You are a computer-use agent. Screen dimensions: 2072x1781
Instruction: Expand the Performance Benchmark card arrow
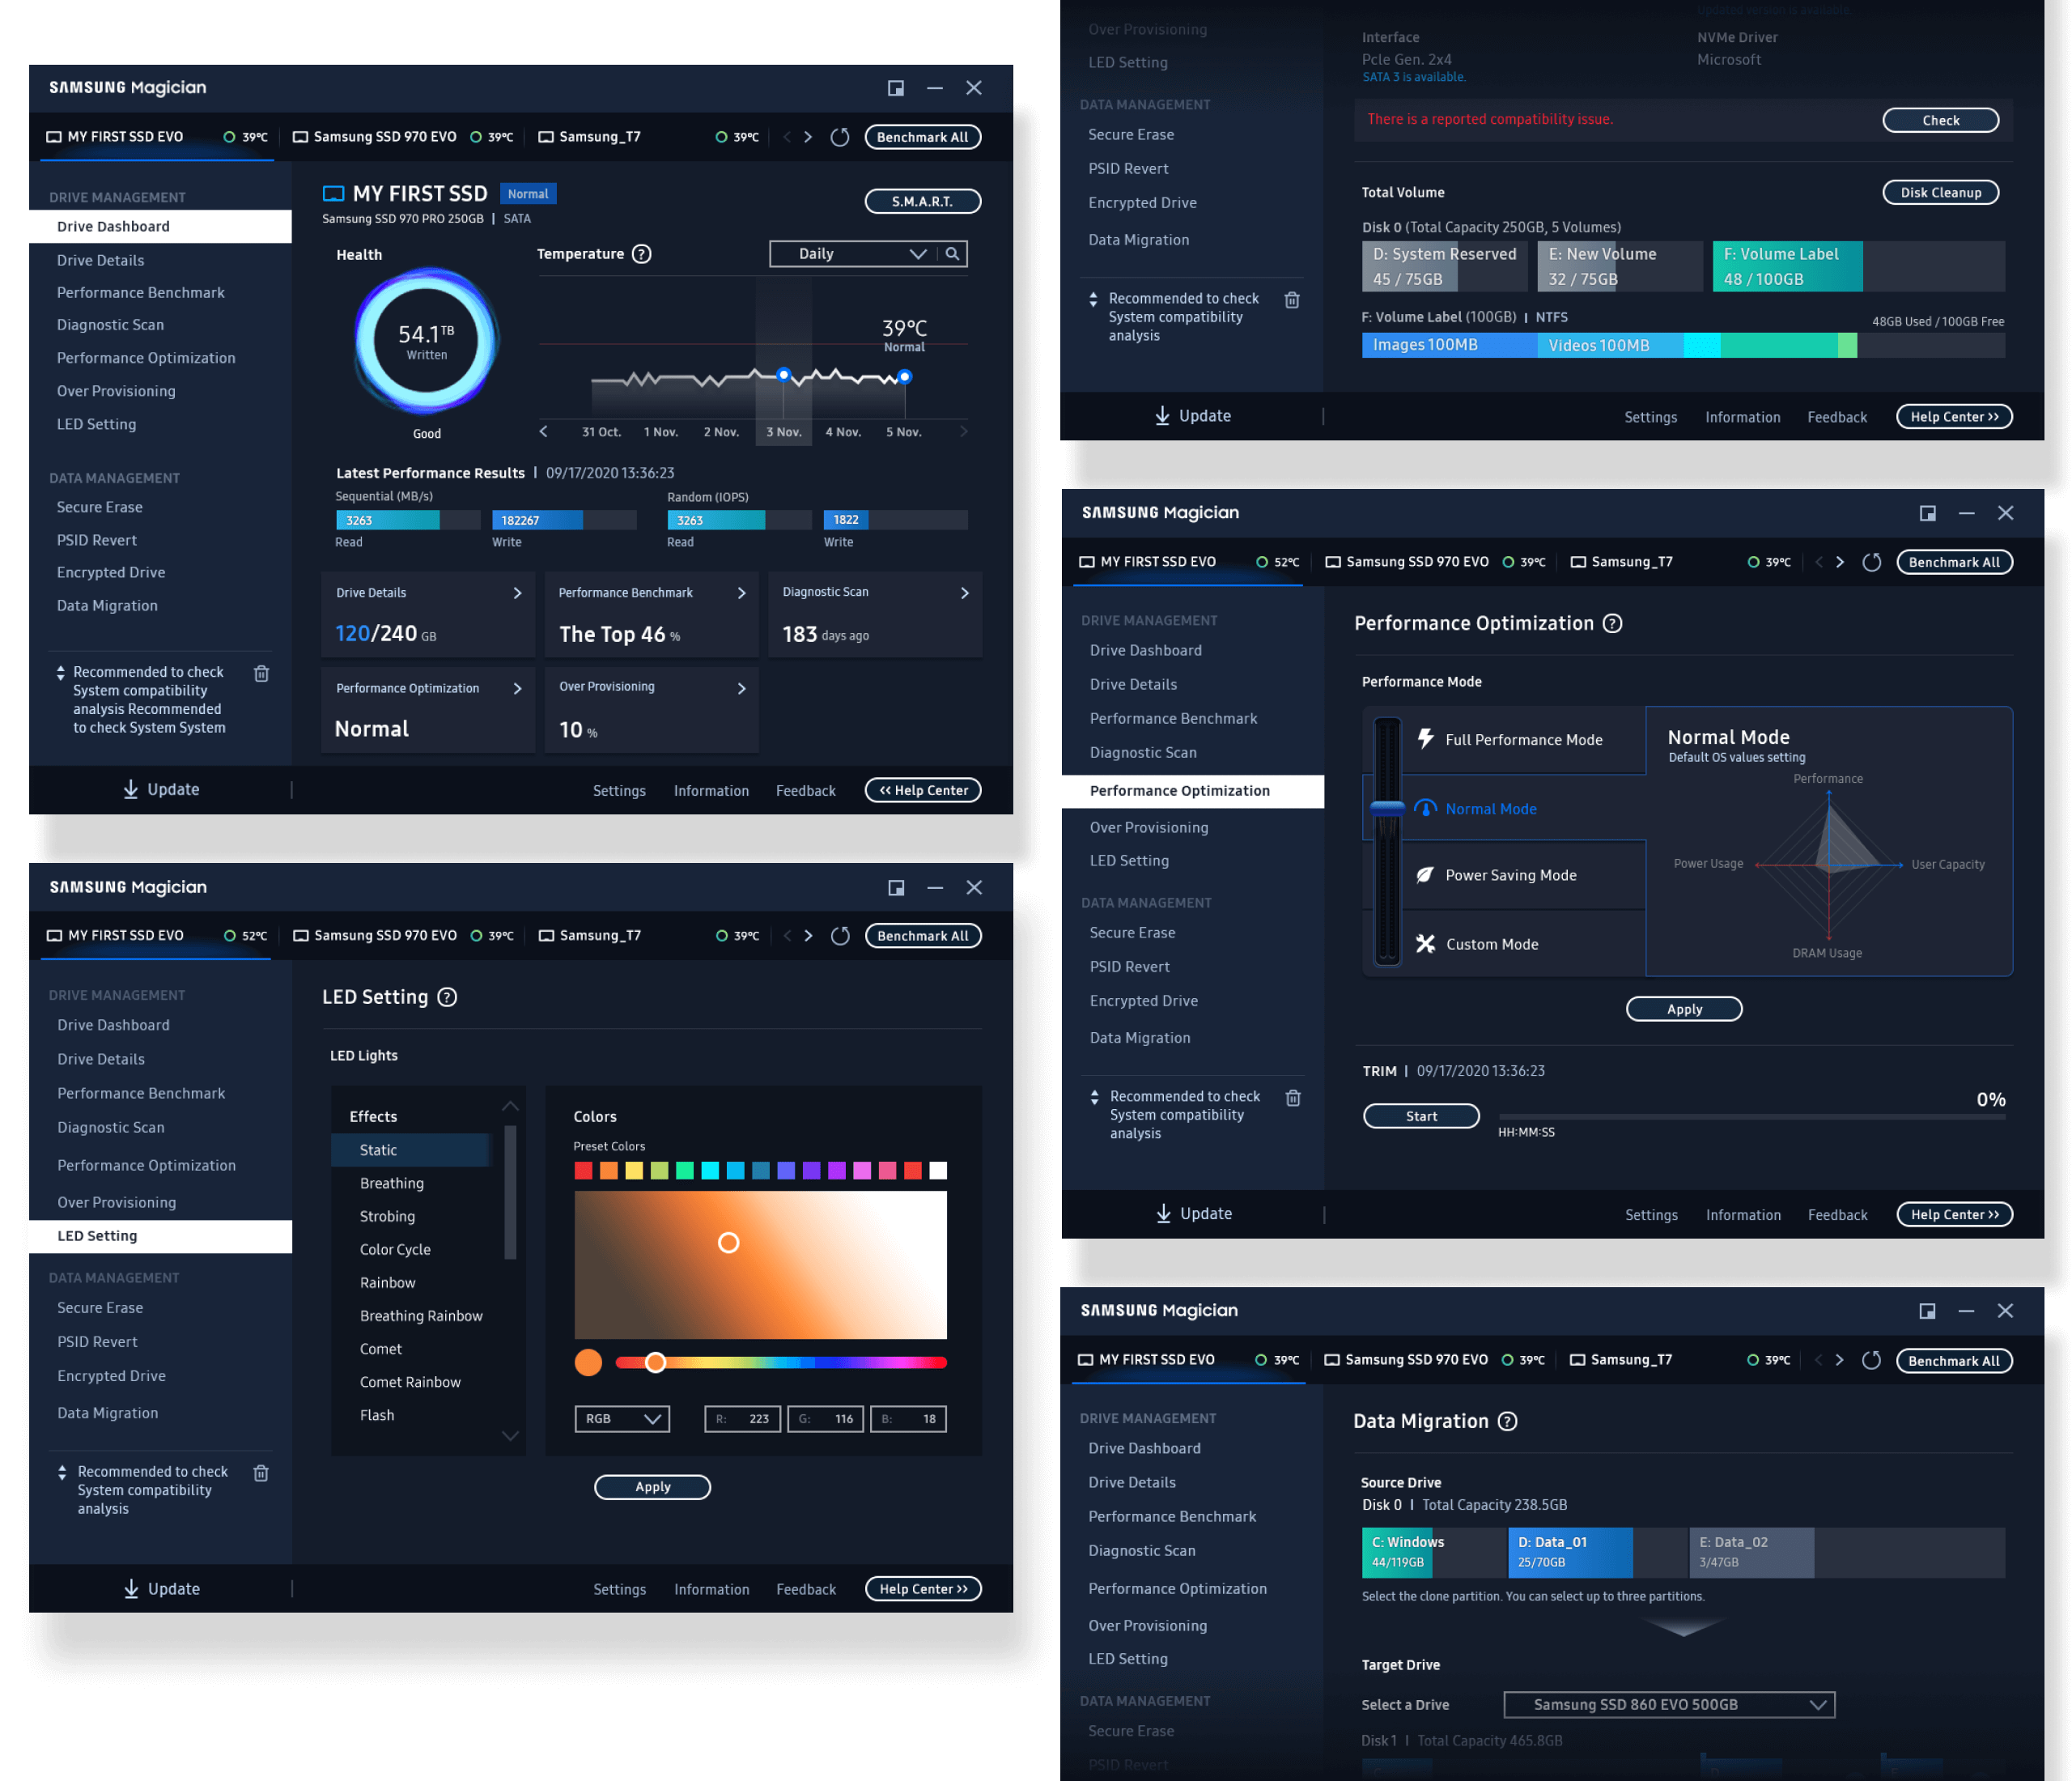click(x=741, y=593)
